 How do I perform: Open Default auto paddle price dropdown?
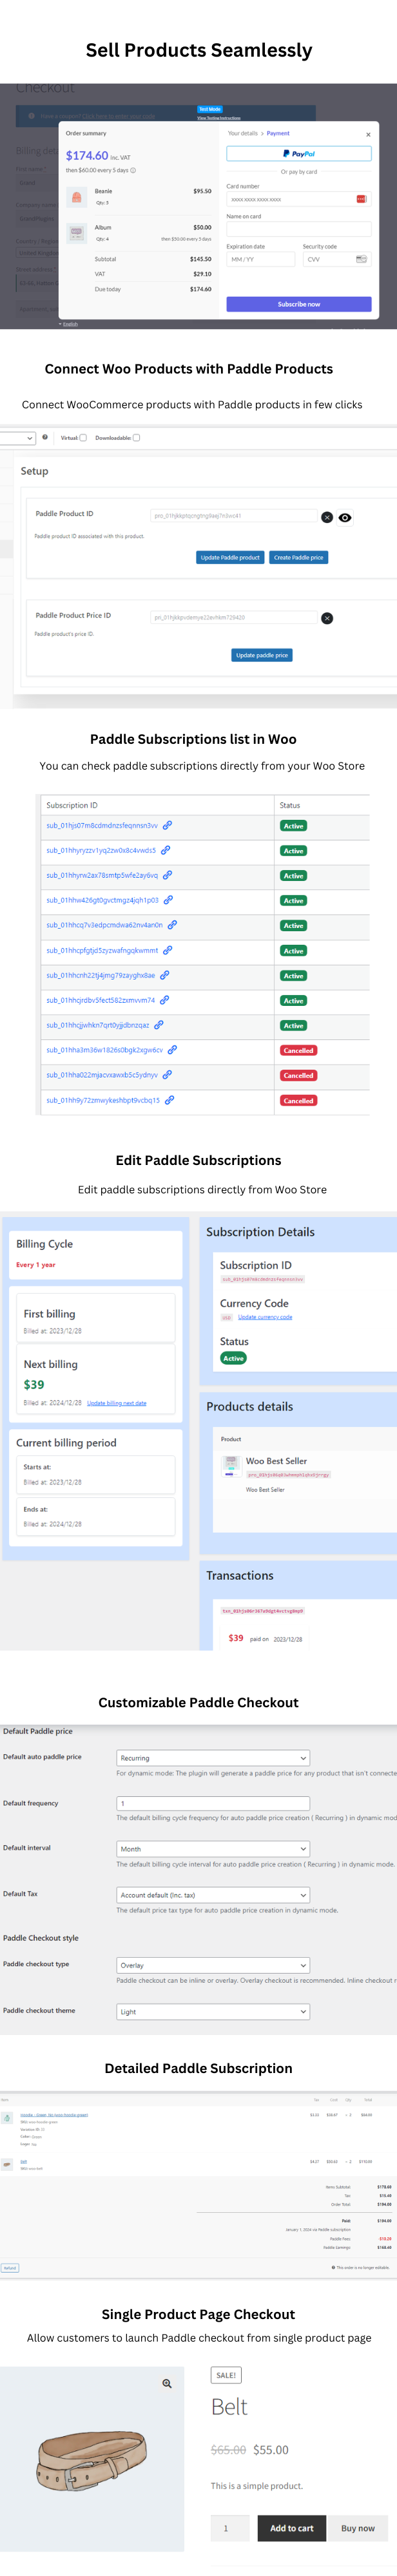coord(213,1758)
